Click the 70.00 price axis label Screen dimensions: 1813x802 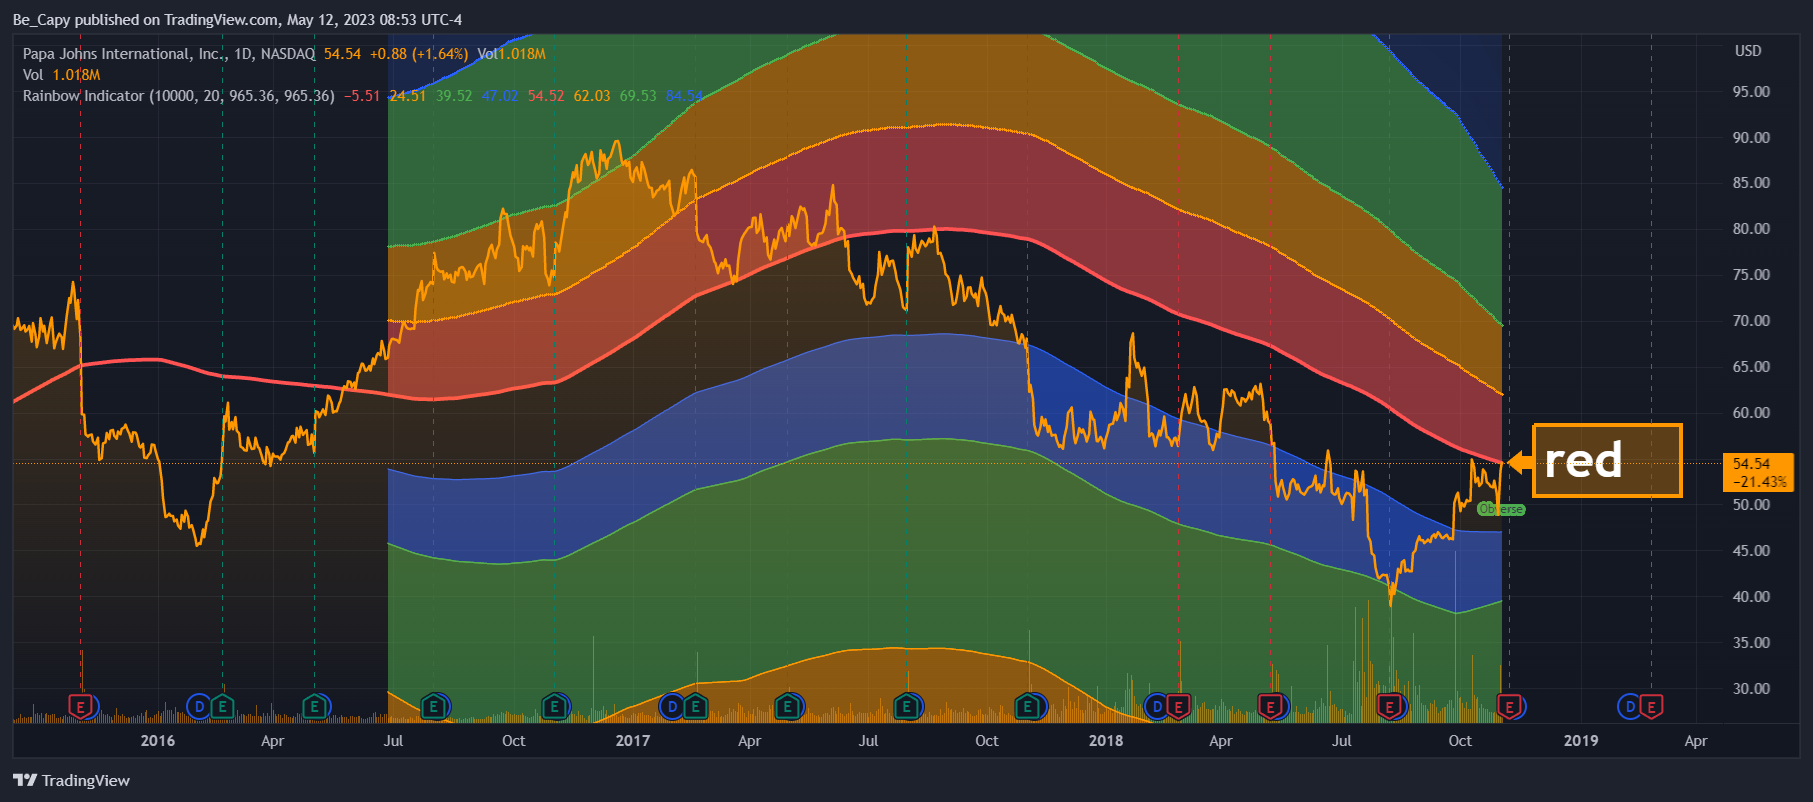point(1751,321)
